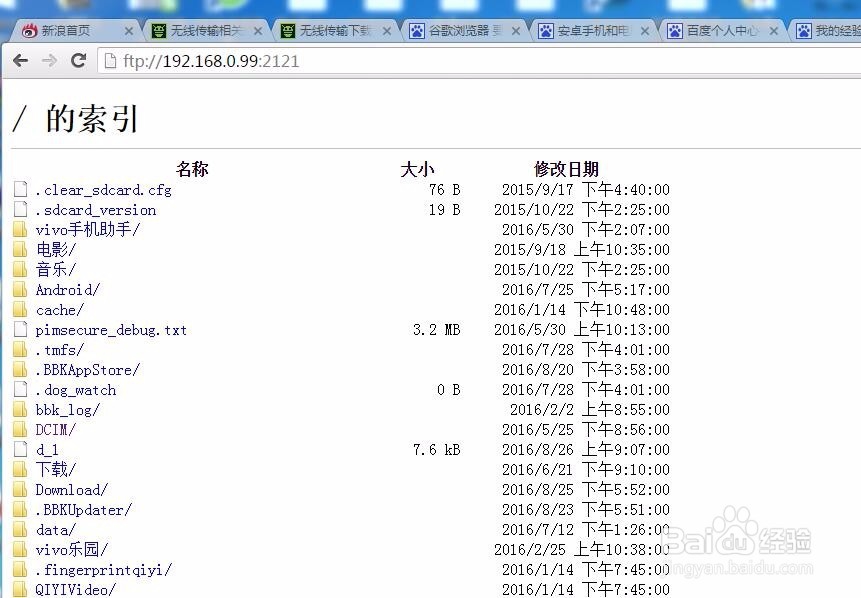861x598 pixels.
Task: Click the folder icon beside DCIM
Action: coord(20,429)
